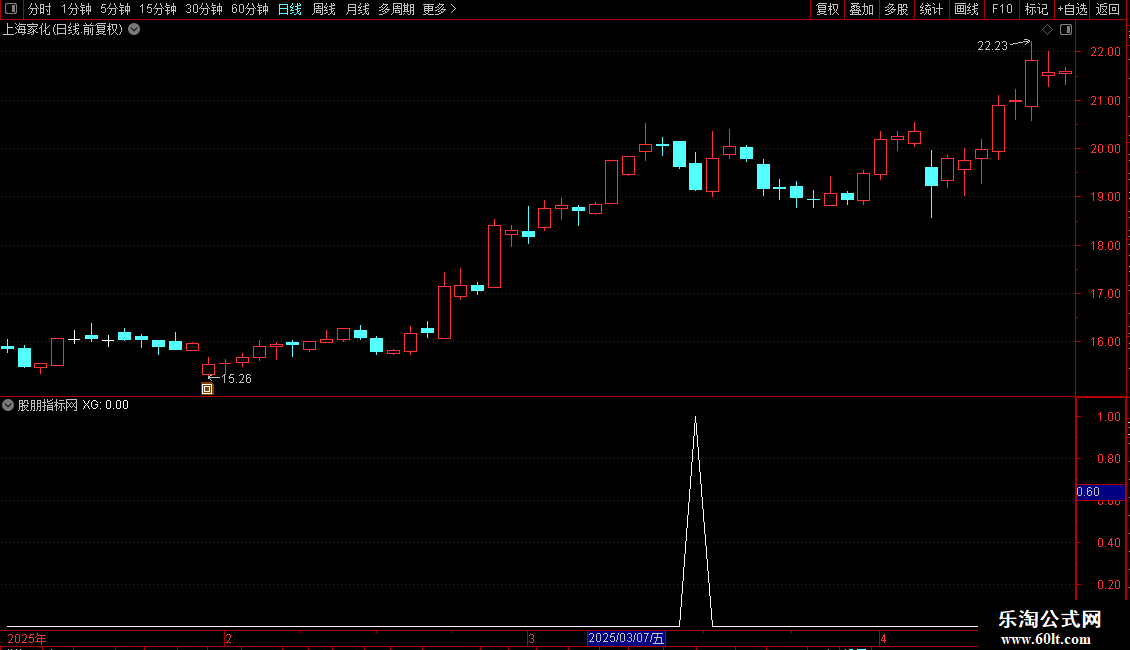Select the 1分钟 period tab
The width and height of the screenshot is (1130, 650).
click(76, 9)
